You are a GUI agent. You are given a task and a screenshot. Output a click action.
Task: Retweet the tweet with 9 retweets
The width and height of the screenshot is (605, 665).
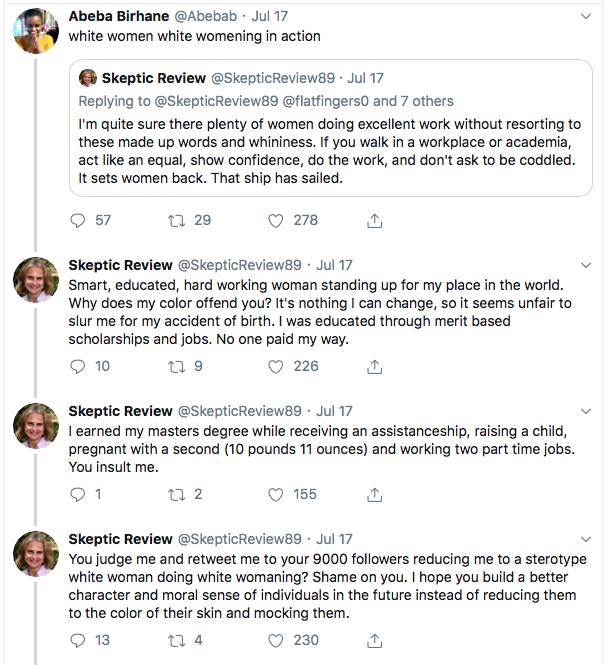[x=176, y=367]
